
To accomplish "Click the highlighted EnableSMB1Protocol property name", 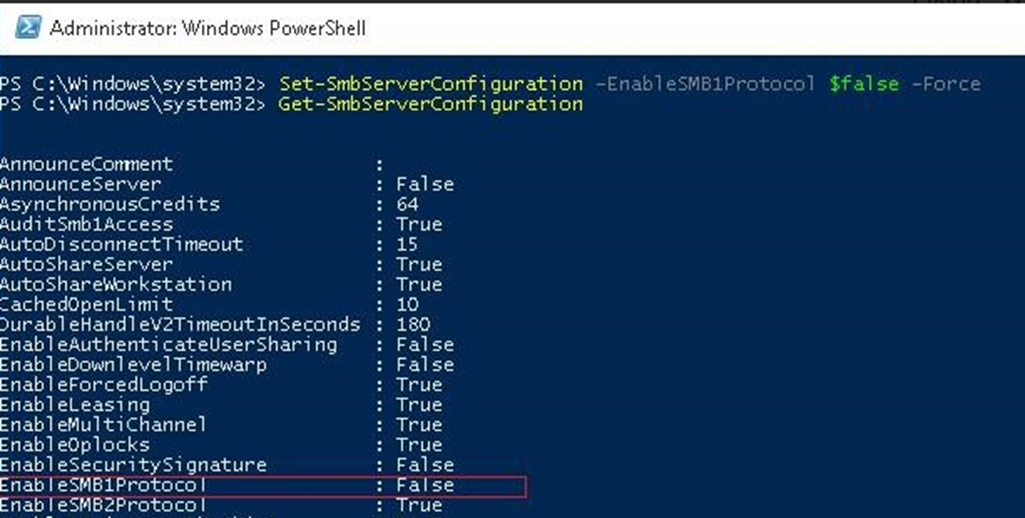I will 103,485.
